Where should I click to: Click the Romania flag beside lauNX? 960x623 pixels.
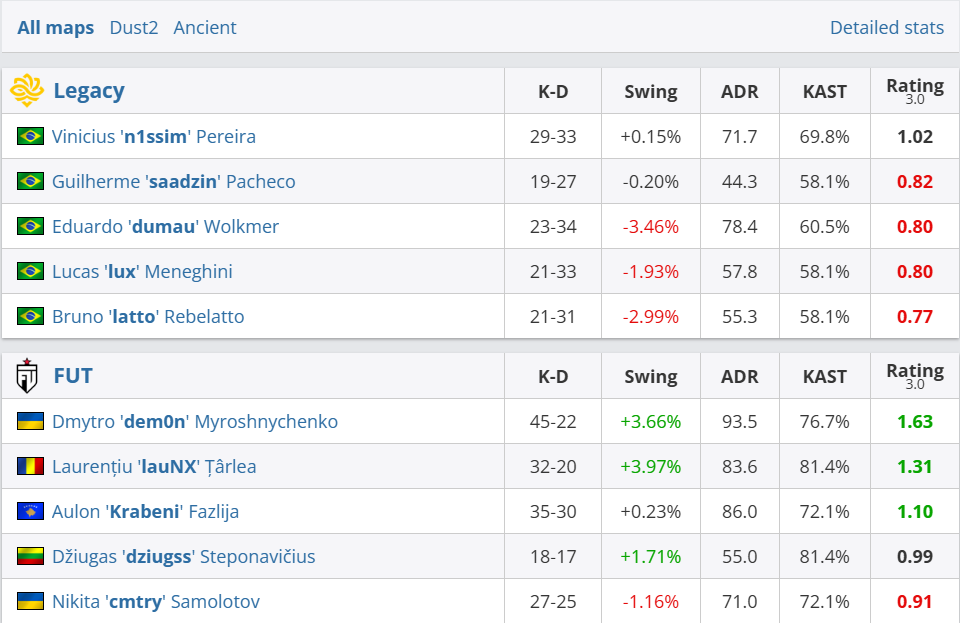(x=30, y=466)
